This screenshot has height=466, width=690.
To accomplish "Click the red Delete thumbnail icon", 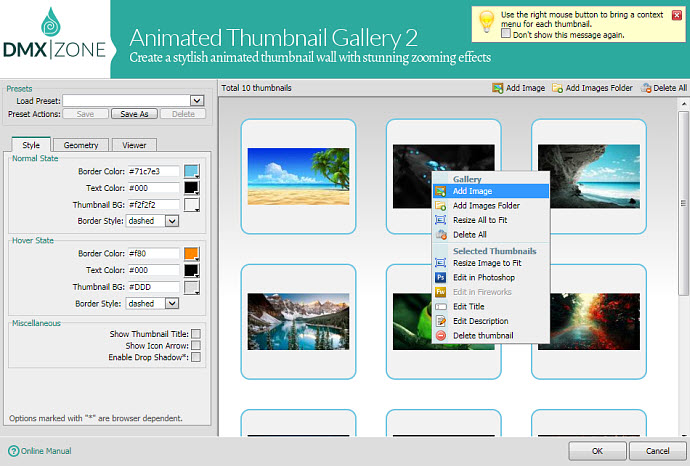I will pyautogui.click(x=440, y=335).
